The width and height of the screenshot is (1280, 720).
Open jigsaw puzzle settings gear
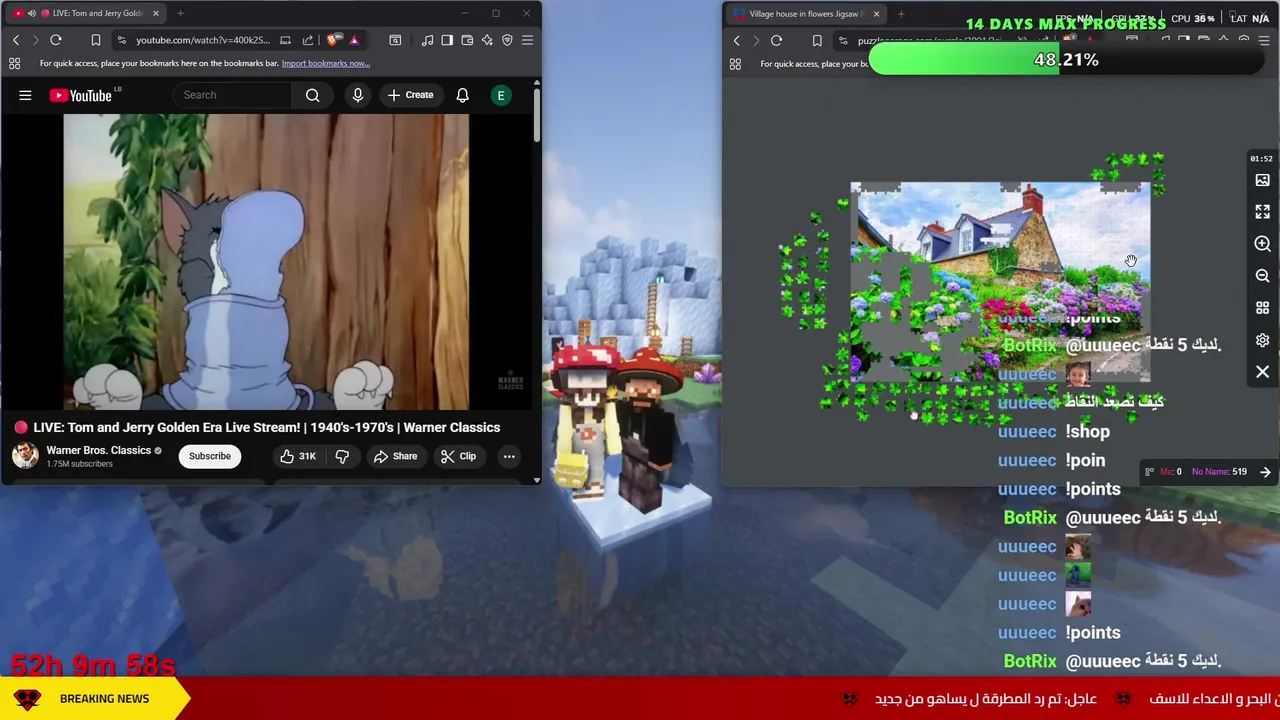[1262, 340]
